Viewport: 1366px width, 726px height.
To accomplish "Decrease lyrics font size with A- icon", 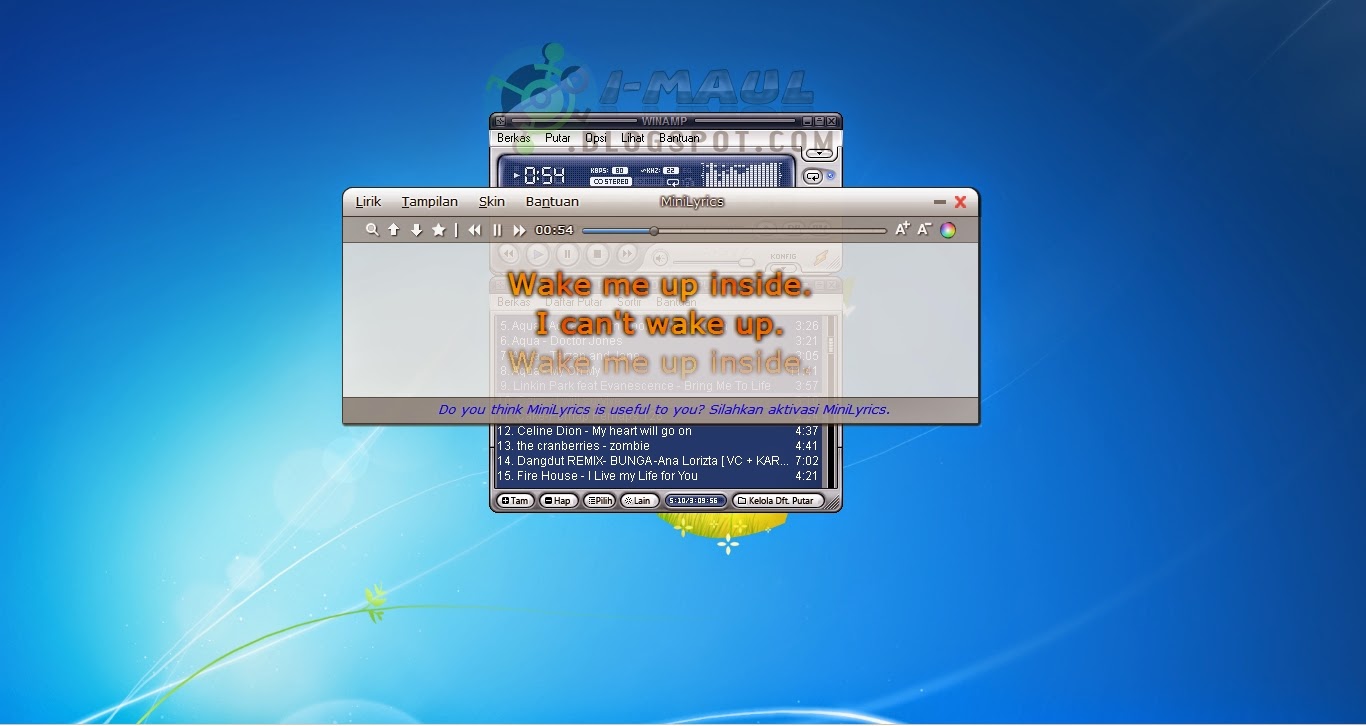I will point(925,229).
